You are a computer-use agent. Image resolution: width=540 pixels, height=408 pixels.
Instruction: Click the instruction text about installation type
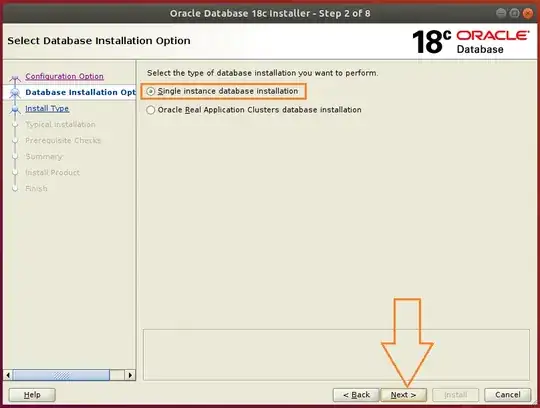pos(262,73)
